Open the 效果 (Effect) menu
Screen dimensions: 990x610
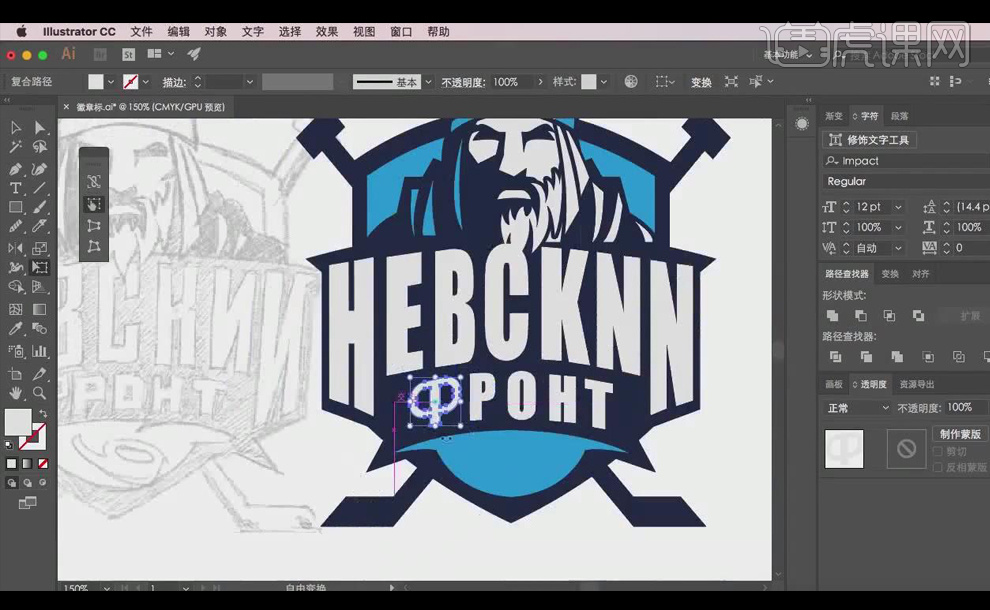click(327, 32)
